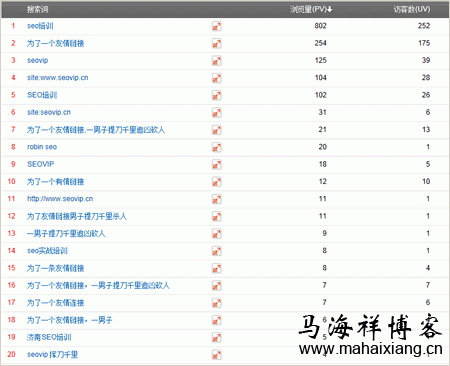Open the seo培训 keyword link in row 1
The height and width of the screenshot is (366, 450).
[40, 26]
